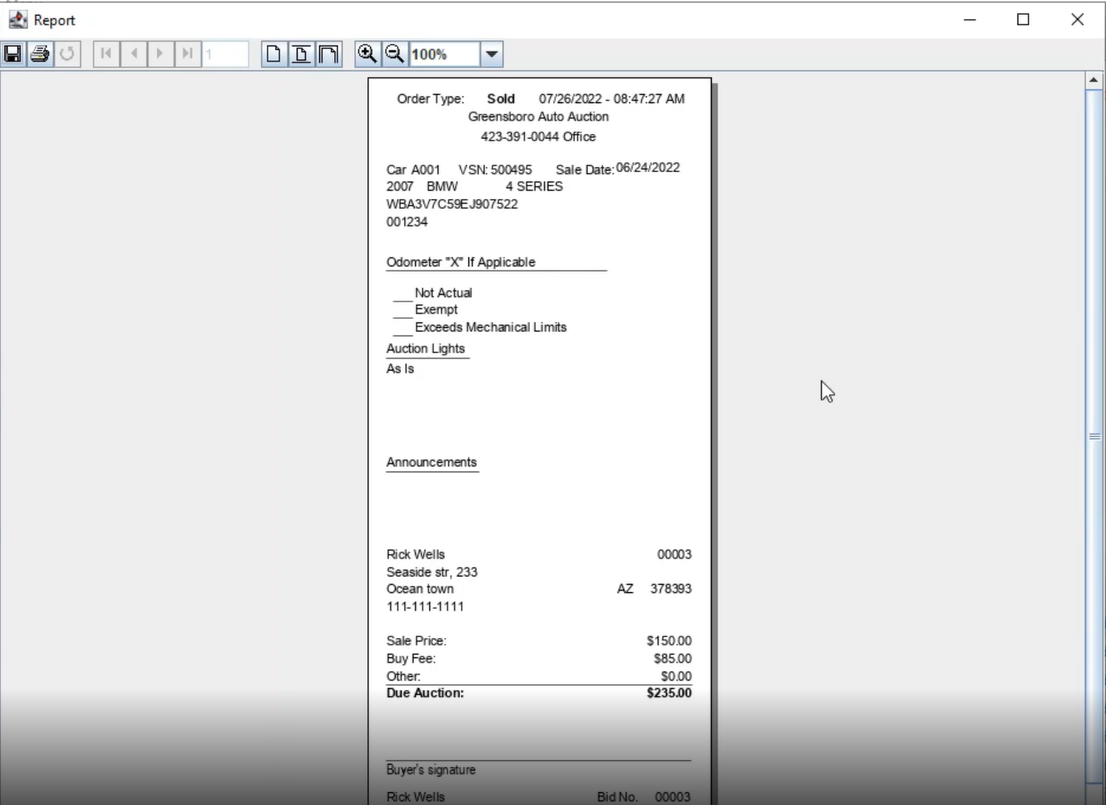Close the Report window
The width and height of the screenshot is (1106, 805).
tap(1077, 20)
